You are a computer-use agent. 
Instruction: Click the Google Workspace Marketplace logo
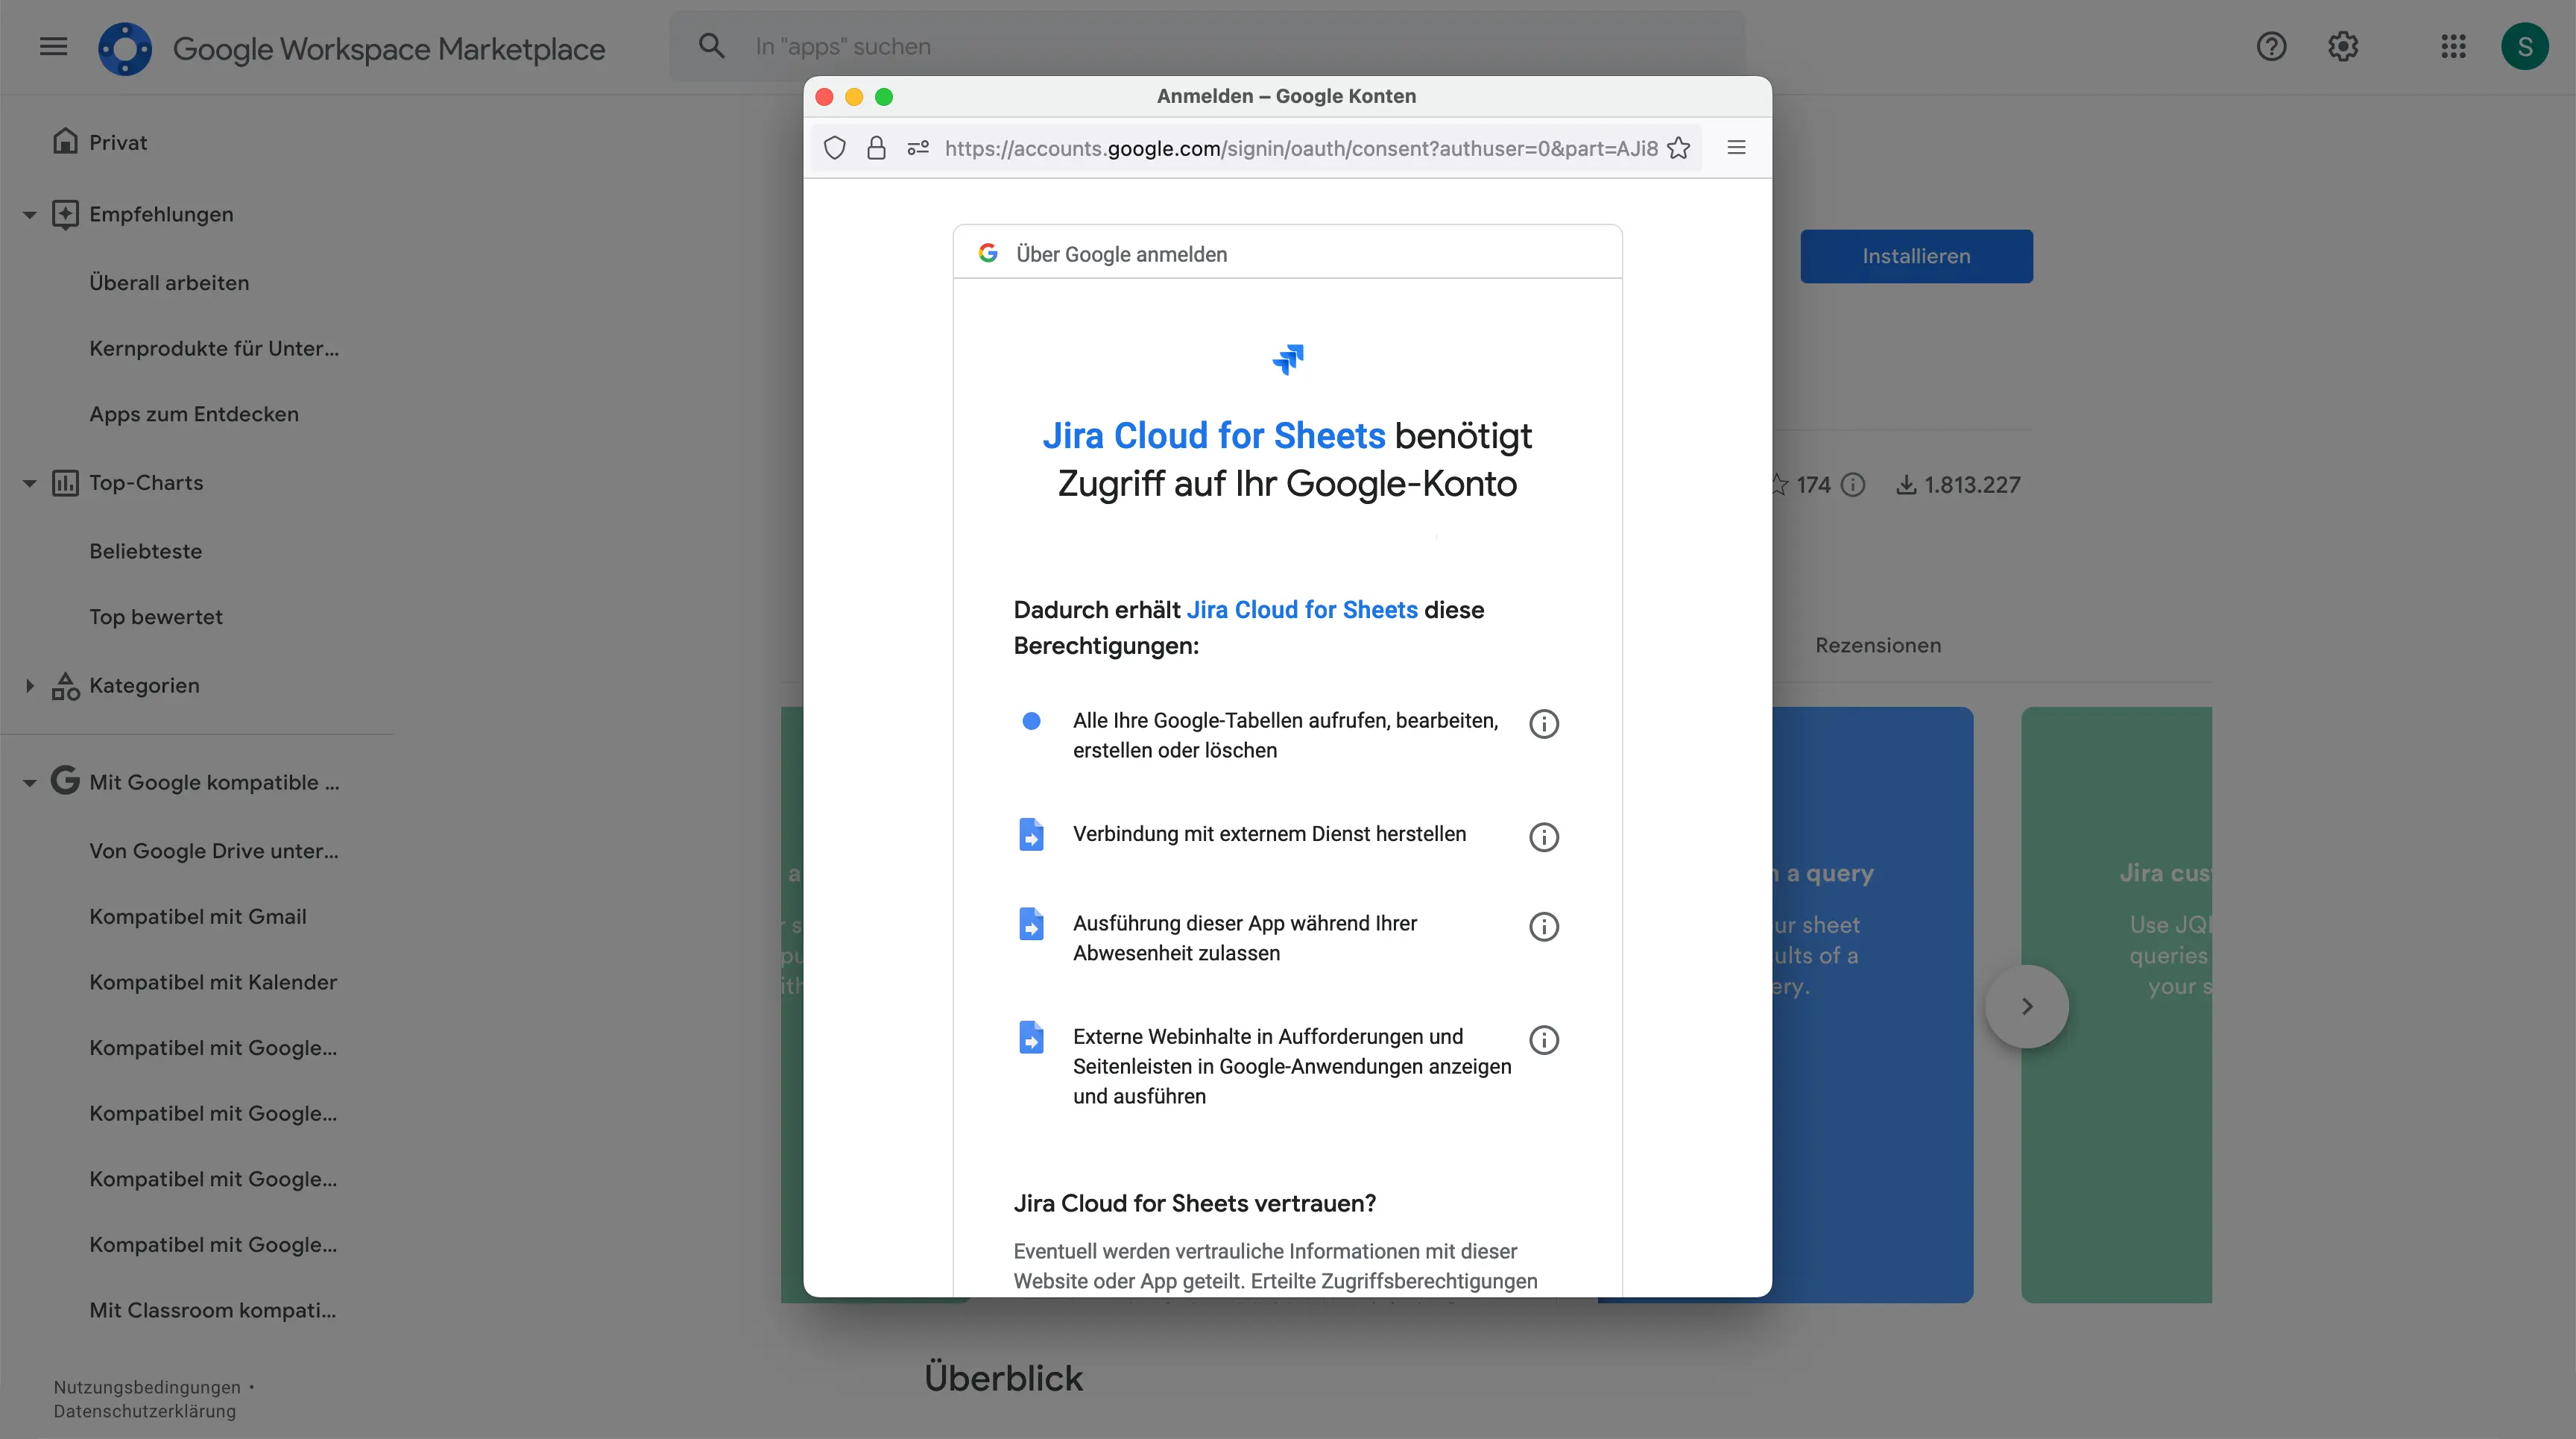[125, 48]
